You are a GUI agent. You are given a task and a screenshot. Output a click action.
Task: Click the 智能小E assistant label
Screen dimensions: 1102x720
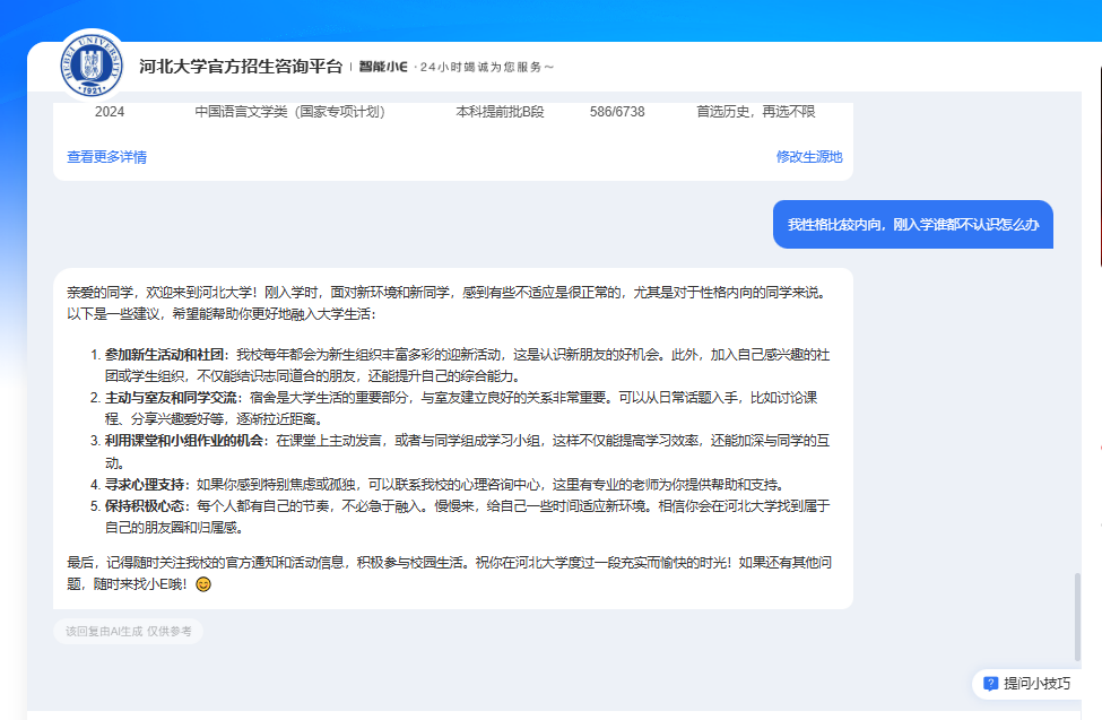pyautogui.click(x=383, y=67)
